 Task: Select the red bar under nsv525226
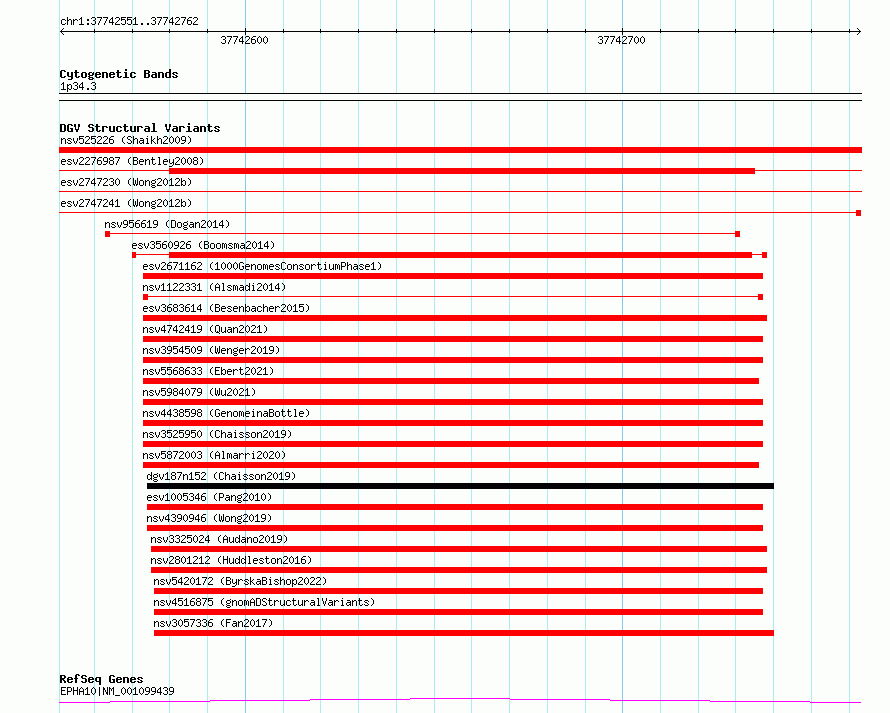460,150
